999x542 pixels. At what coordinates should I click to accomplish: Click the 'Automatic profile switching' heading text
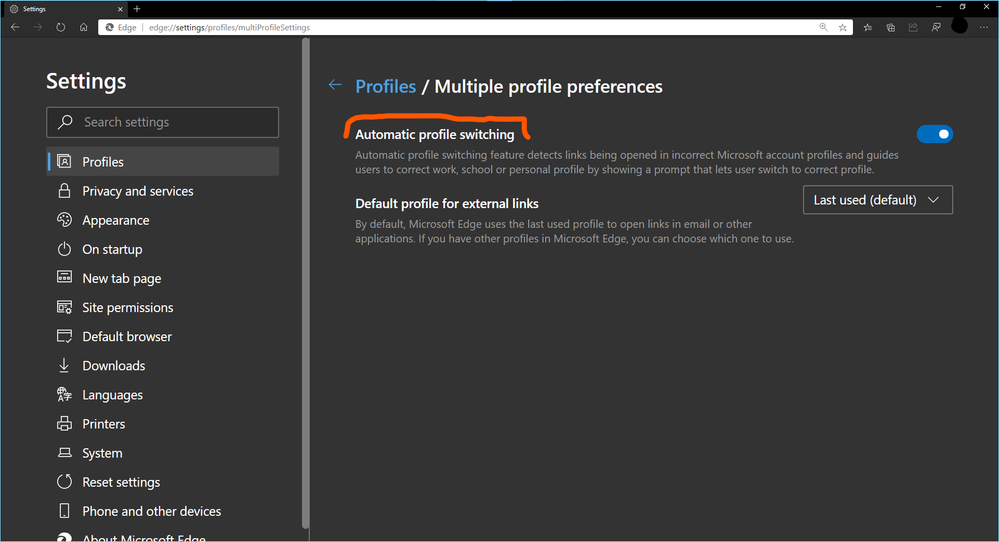coord(435,134)
